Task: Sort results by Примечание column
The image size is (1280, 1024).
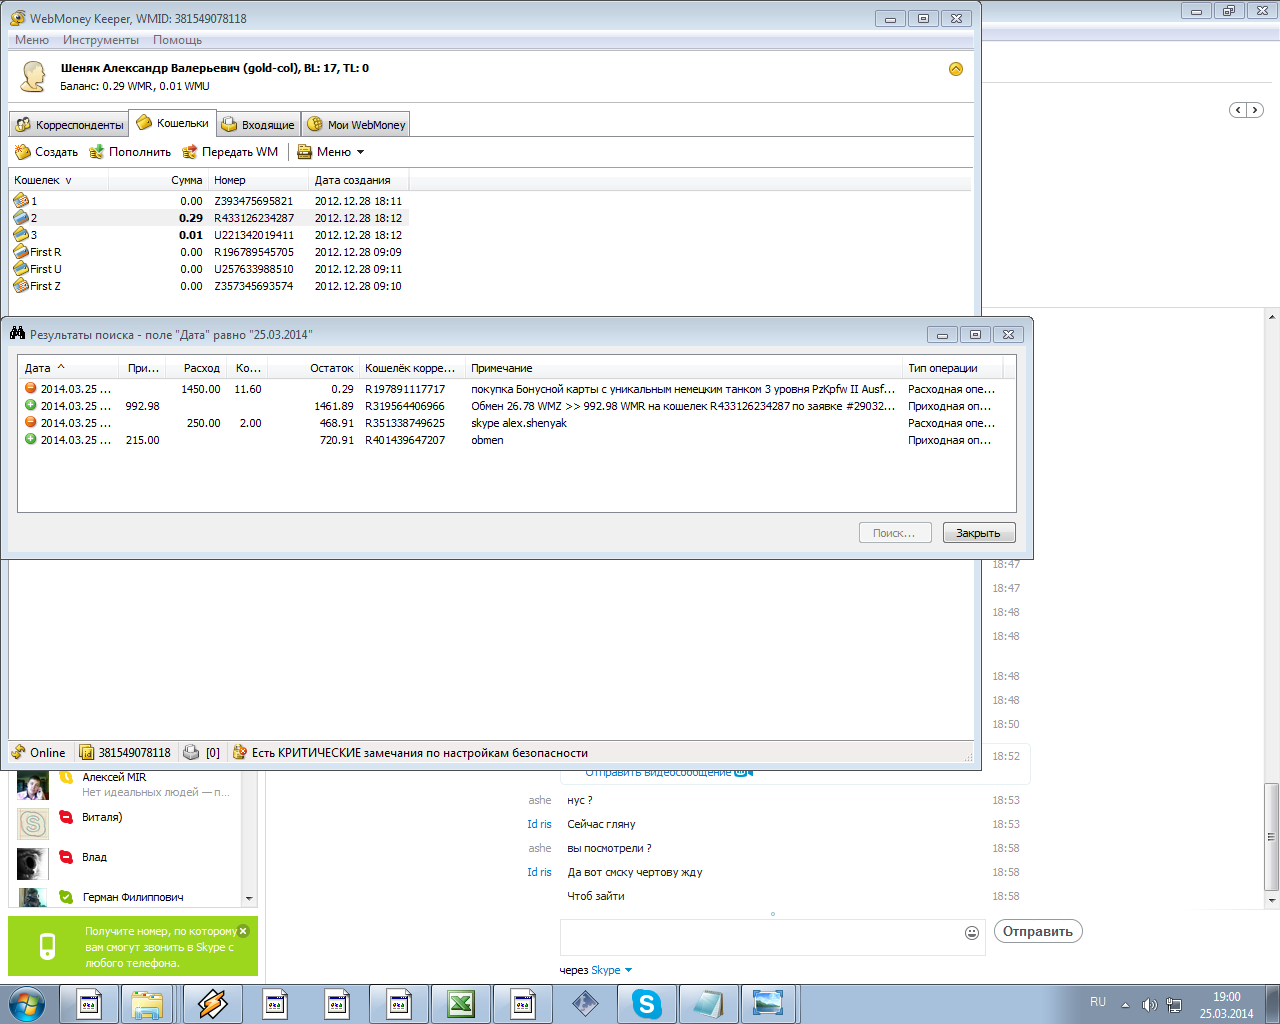Action: click(x=684, y=368)
